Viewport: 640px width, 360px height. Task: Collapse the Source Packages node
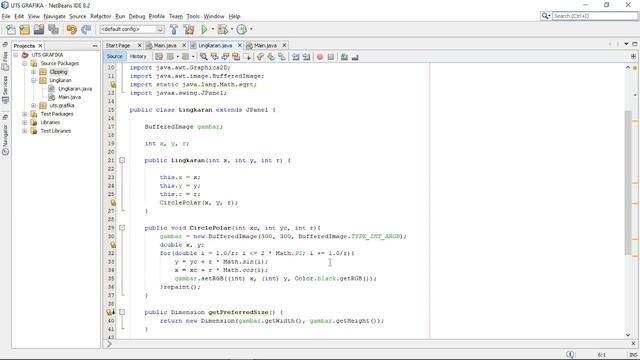(24, 63)
